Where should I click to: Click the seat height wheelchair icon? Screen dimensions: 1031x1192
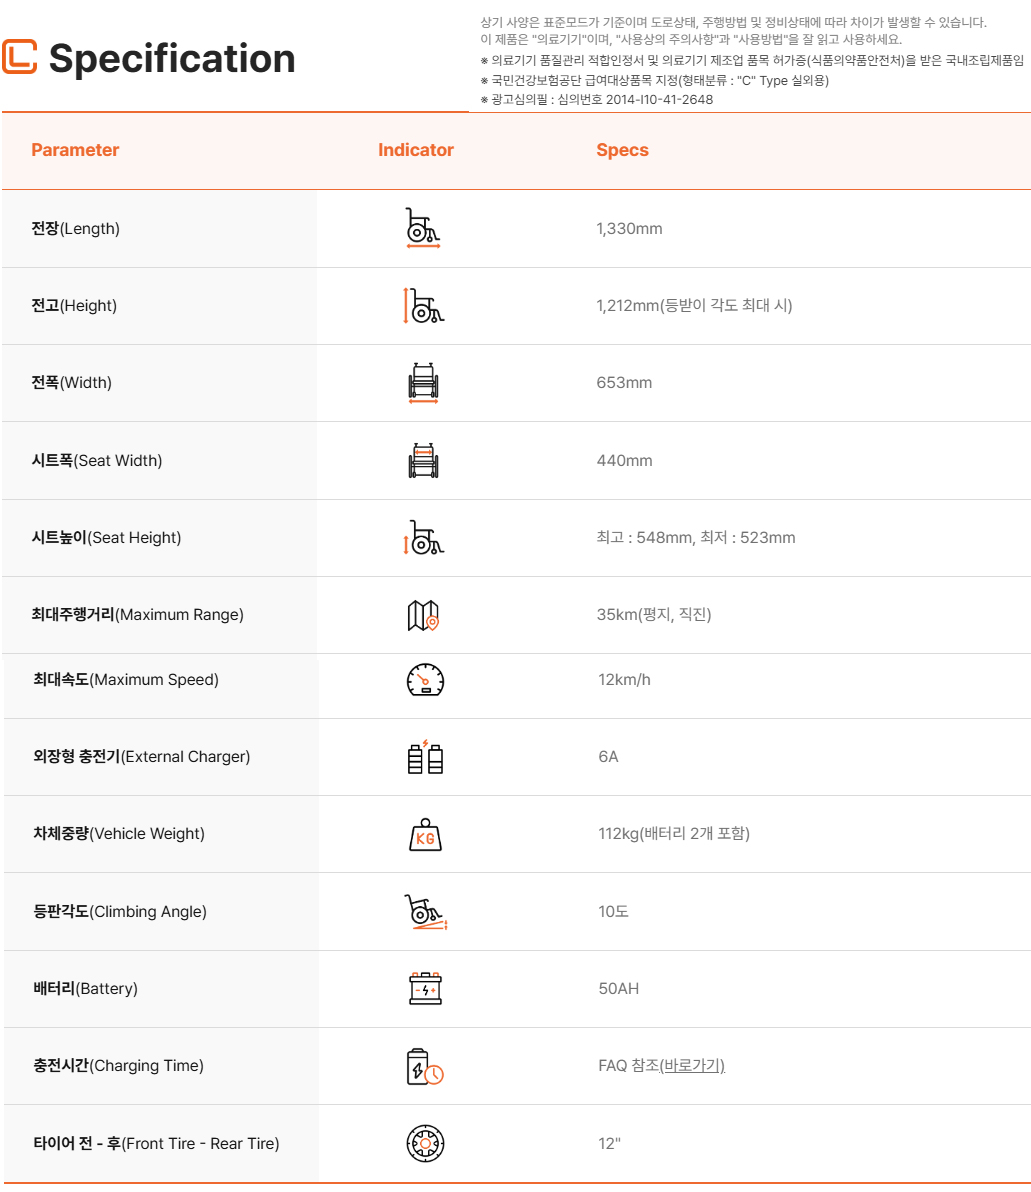(423, 537)
